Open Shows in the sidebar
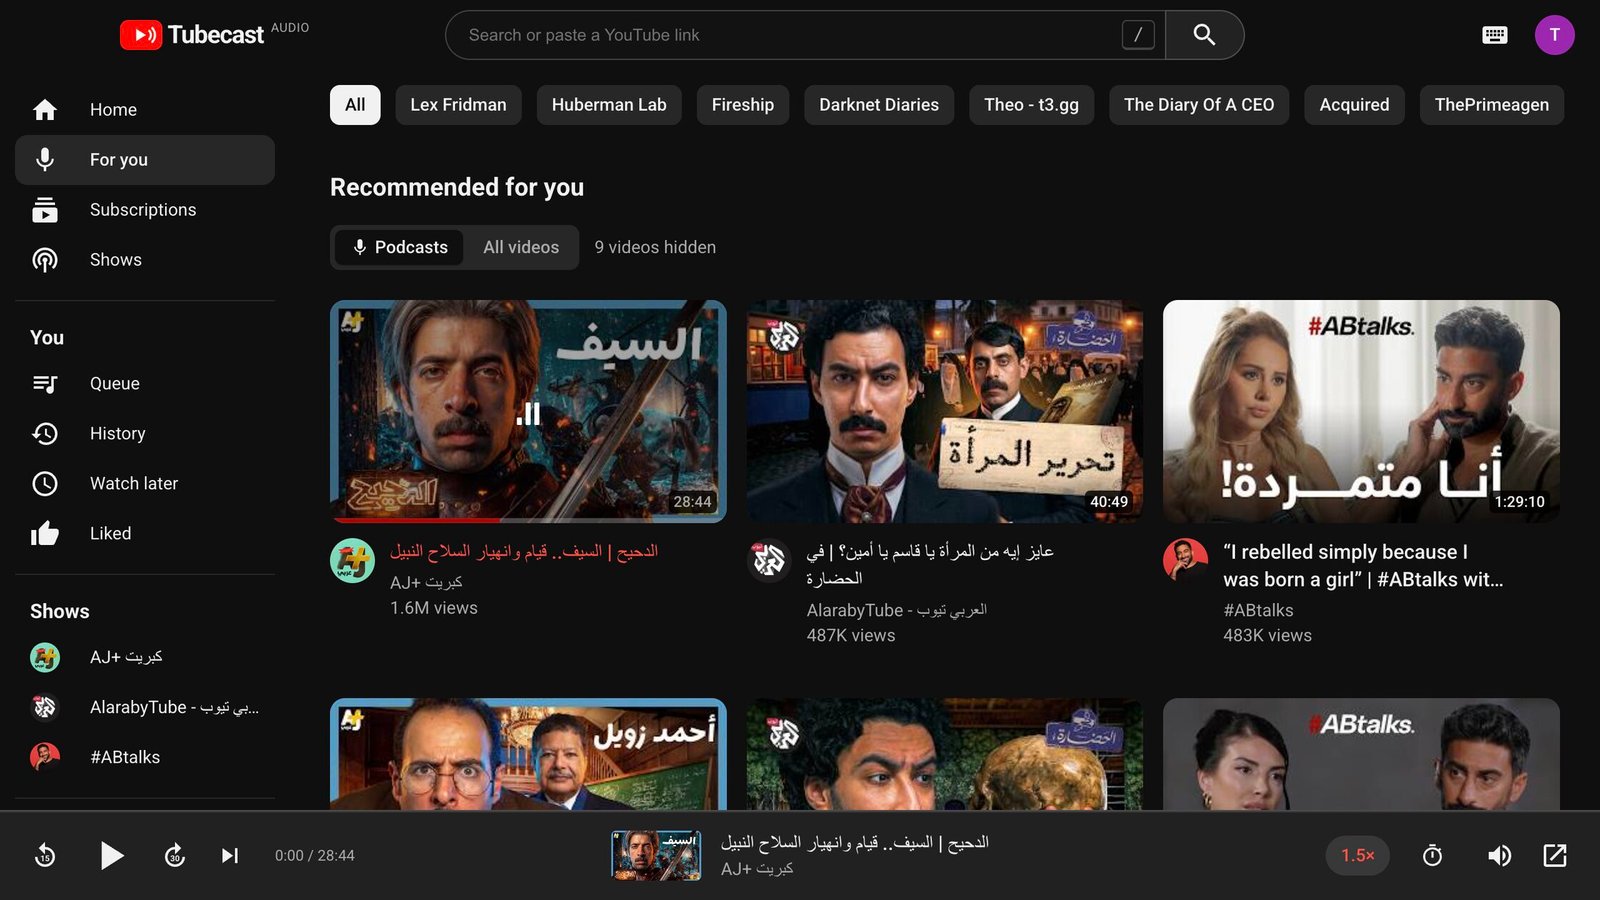The image size is (1600, 900). pos(145,260)
